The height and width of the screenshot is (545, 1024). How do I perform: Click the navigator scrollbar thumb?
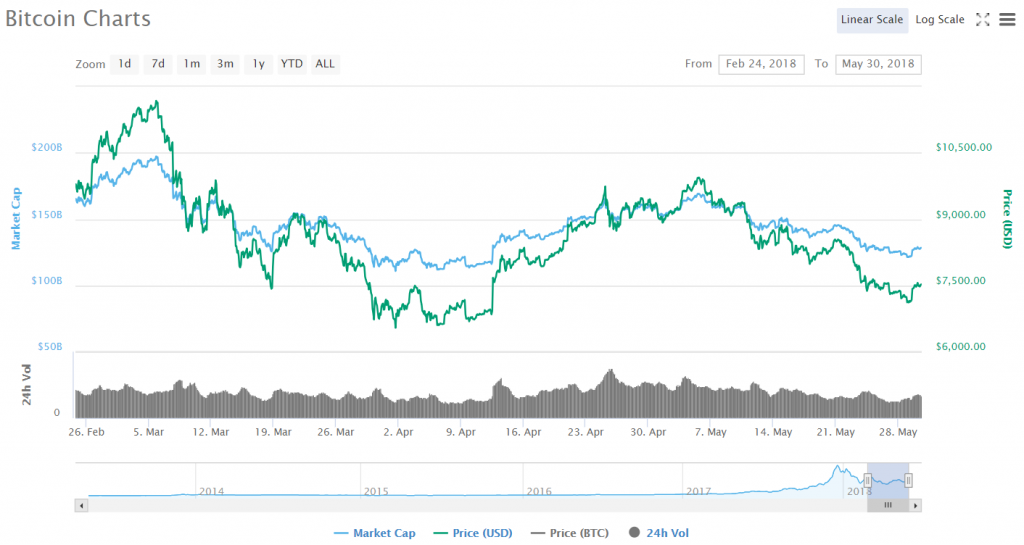click(888, 505)
